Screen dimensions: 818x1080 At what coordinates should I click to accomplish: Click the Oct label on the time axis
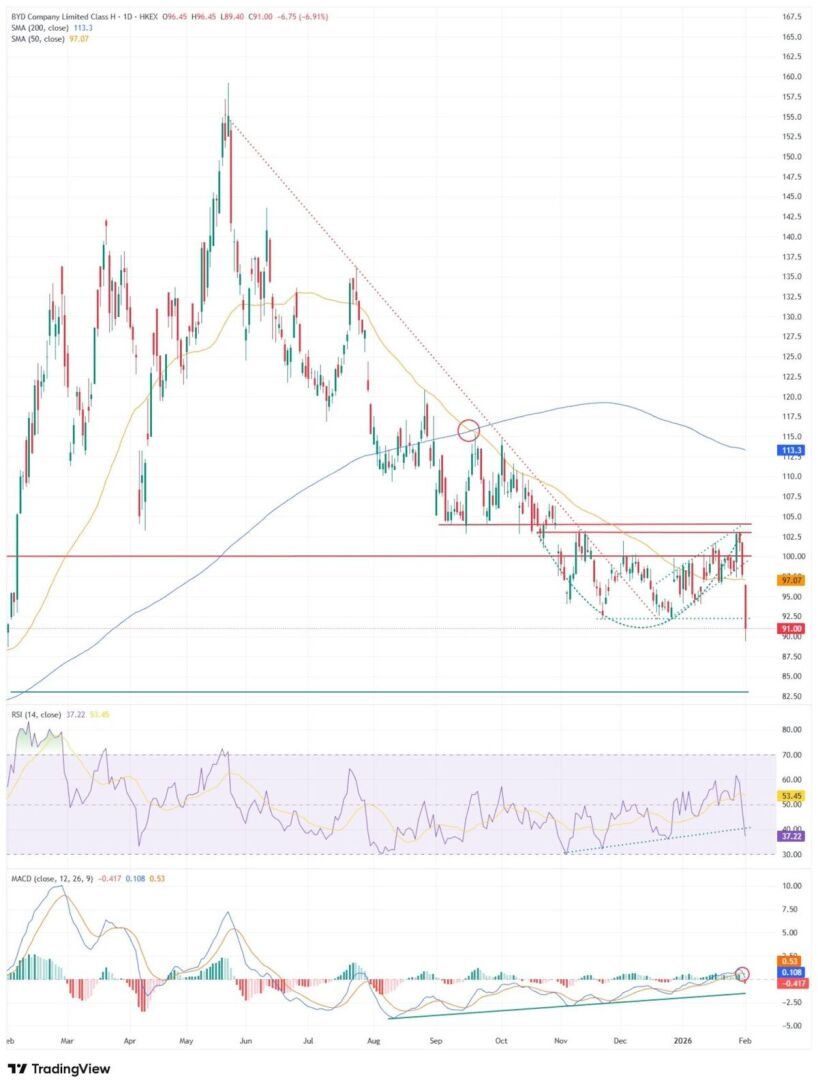tap(501, 1041)
